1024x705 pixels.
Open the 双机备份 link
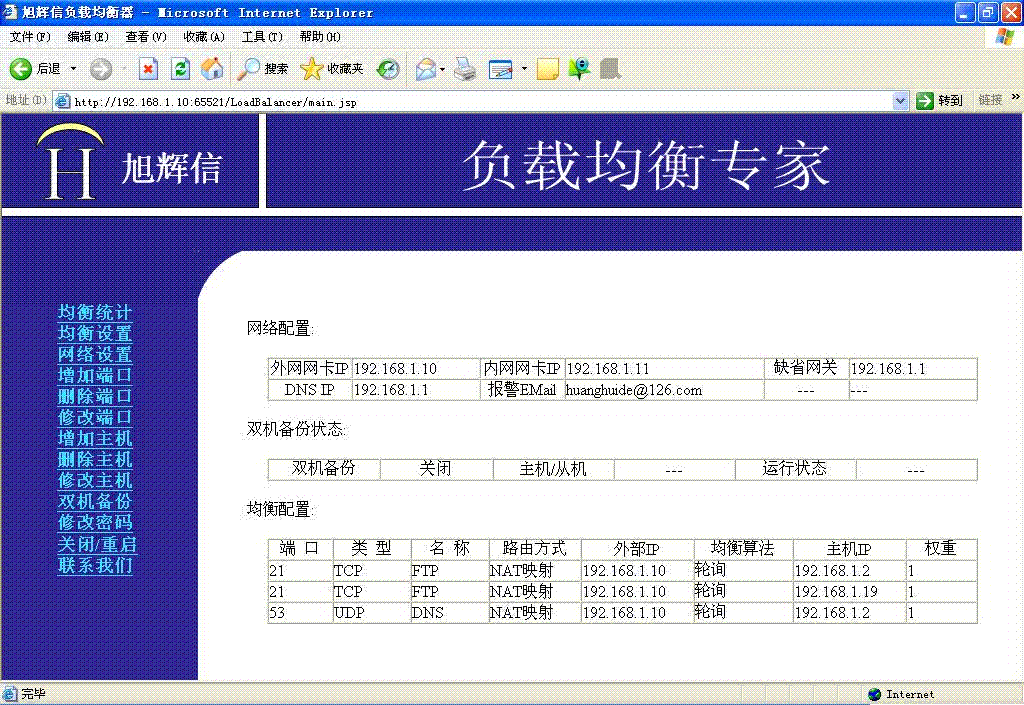pos(95,501)
